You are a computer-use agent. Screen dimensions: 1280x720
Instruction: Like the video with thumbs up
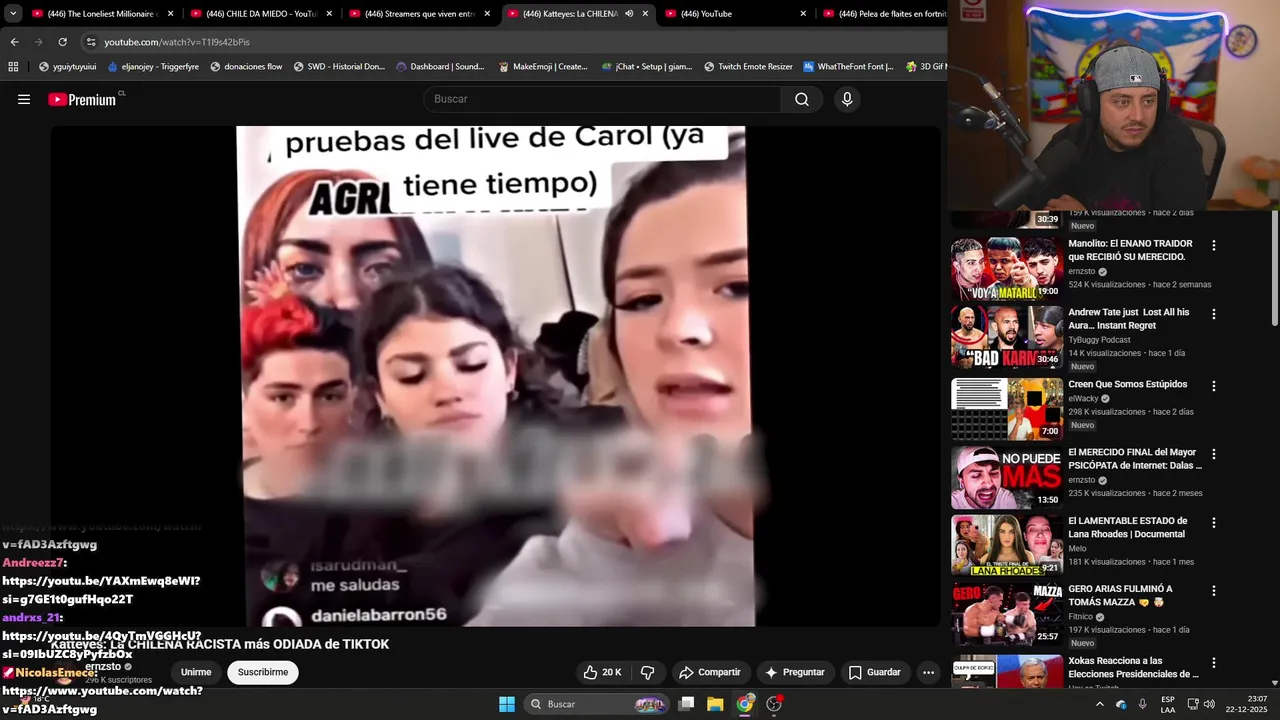pos(602,672)
